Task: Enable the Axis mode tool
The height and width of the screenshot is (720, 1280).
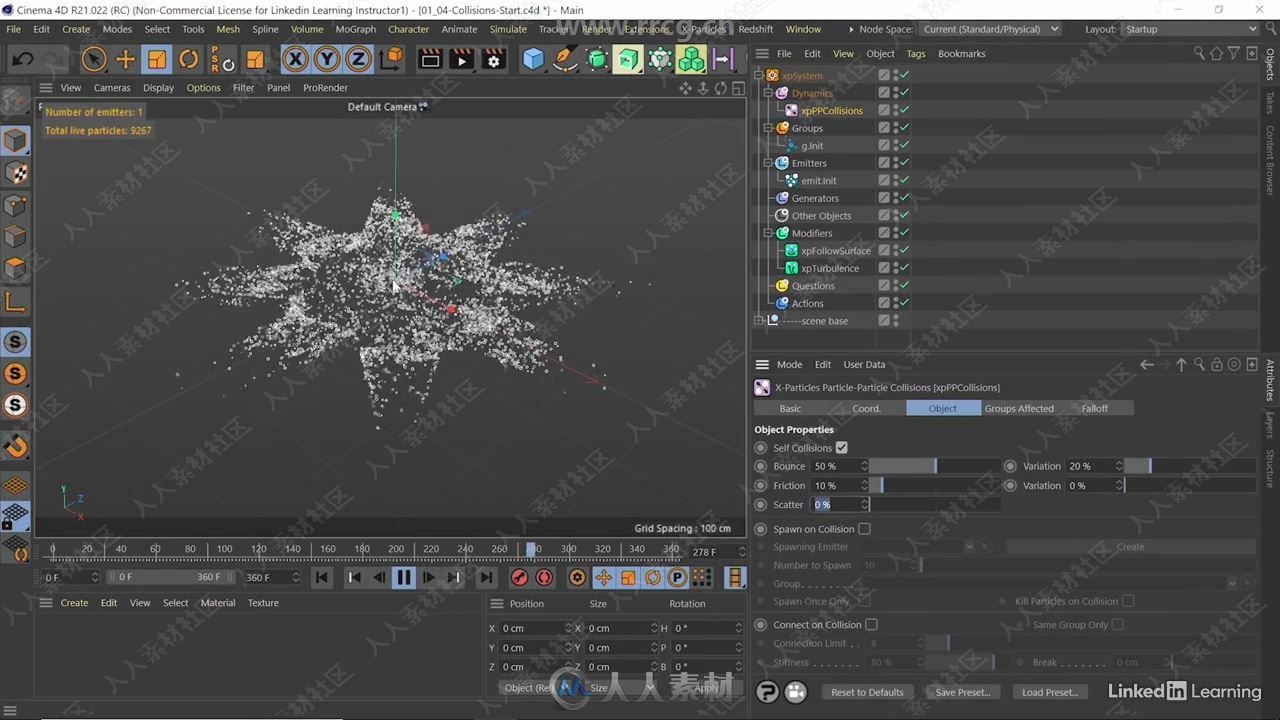Action: [x=15, y=302]
